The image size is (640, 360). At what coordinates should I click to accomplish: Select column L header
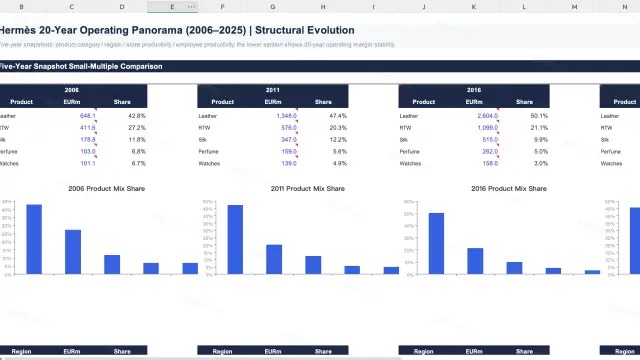tap(524, 7)
